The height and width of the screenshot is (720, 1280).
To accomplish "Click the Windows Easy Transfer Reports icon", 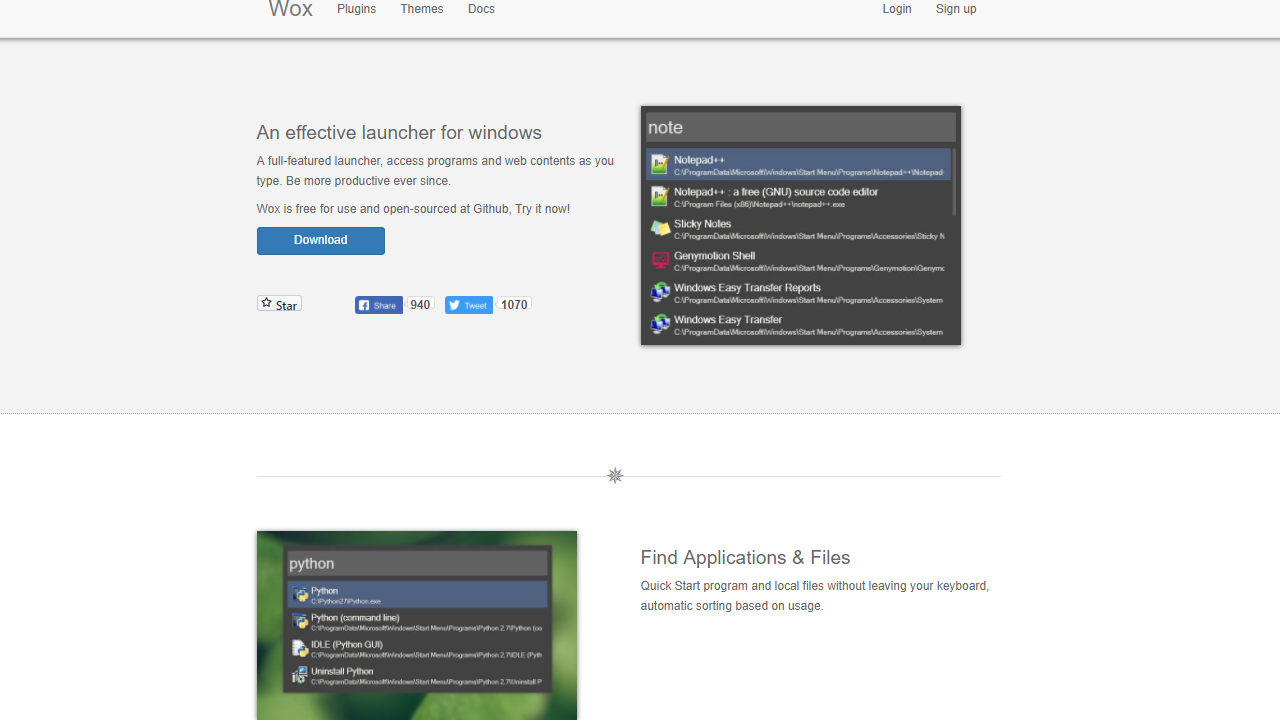I will (x=660, y=293).
